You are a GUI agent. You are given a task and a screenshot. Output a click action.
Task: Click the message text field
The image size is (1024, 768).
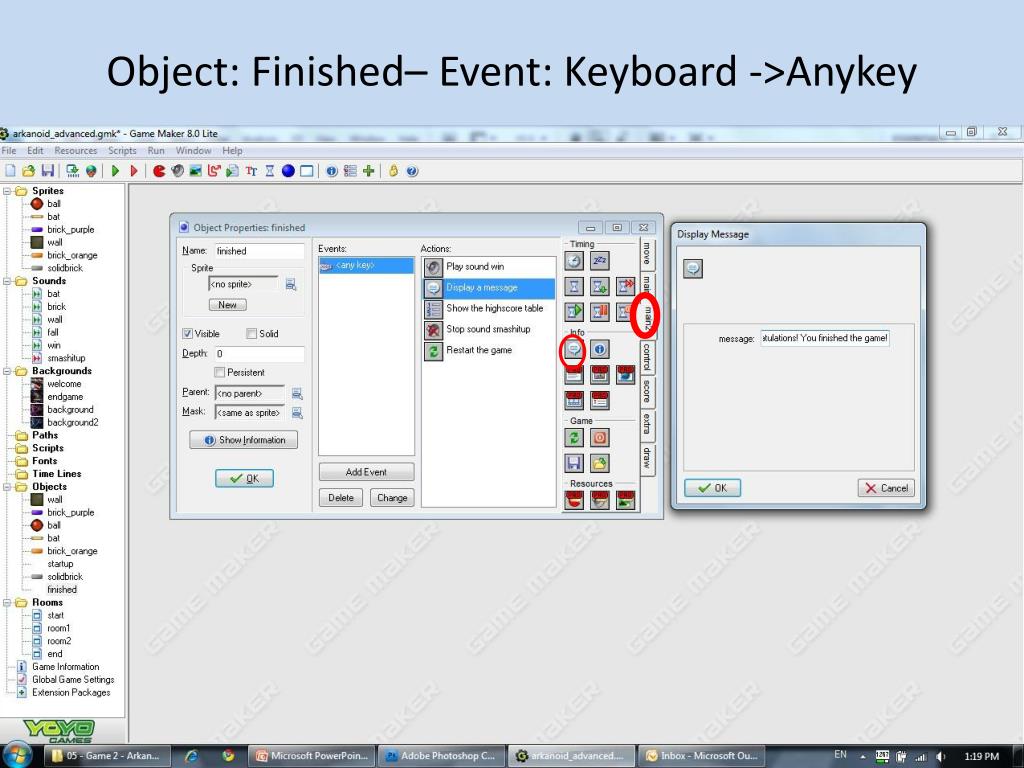click(825, 338)
